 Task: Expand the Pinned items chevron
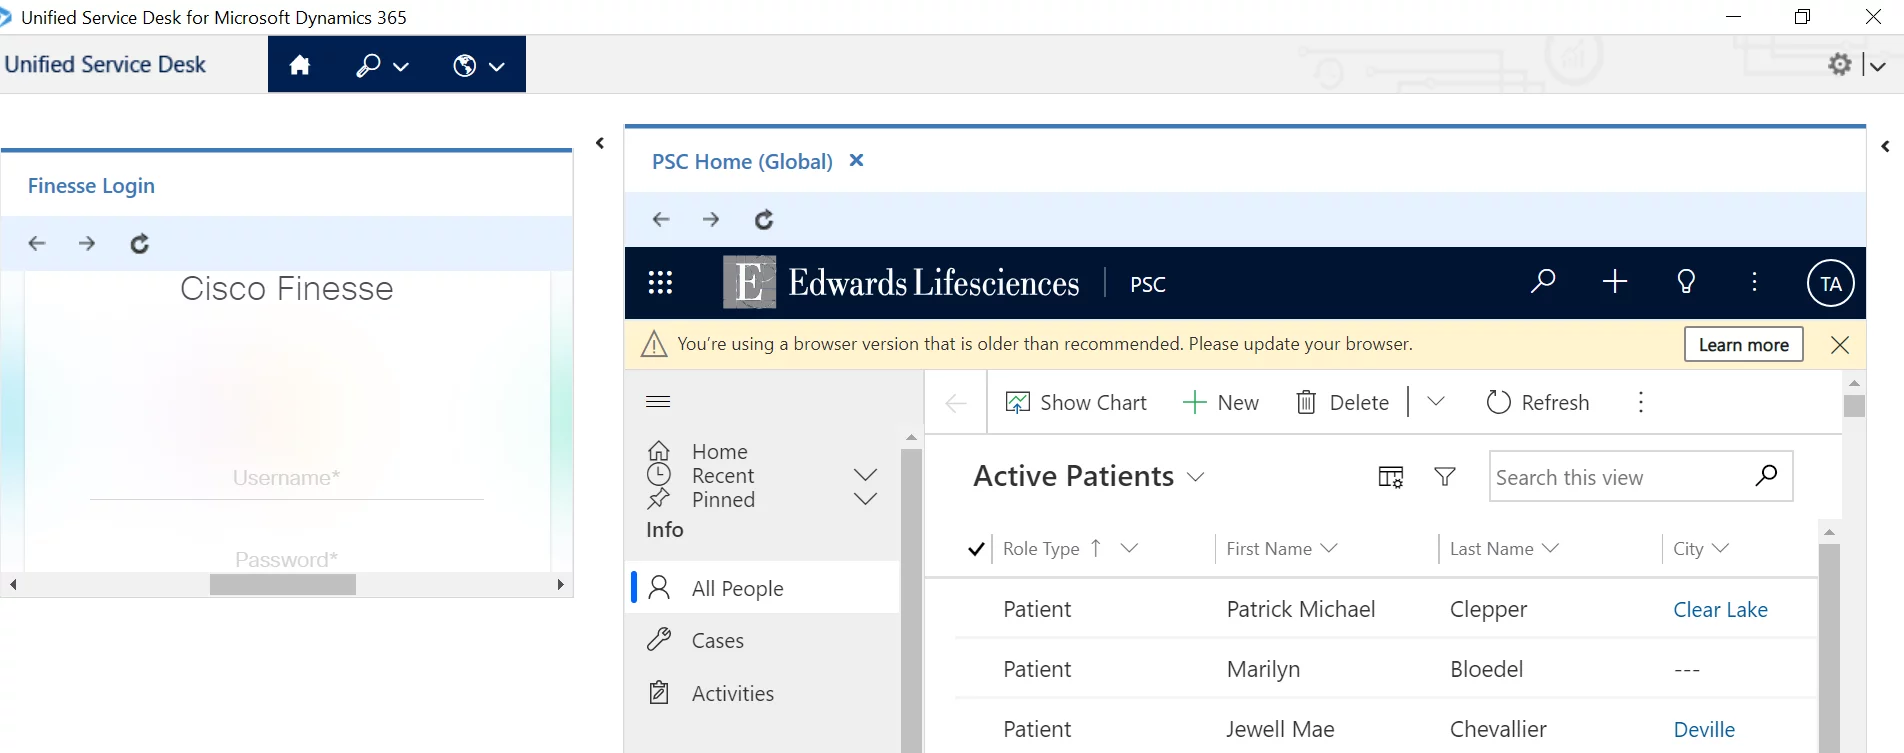(x=866, y=499)
